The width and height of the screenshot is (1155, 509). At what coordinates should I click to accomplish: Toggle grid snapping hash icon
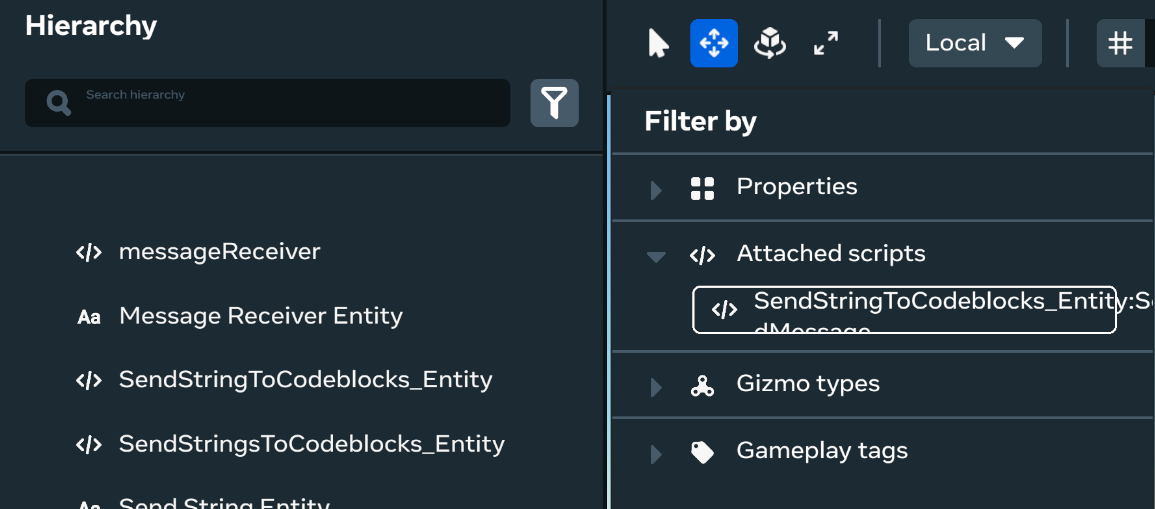click(x=1120, y=43)
